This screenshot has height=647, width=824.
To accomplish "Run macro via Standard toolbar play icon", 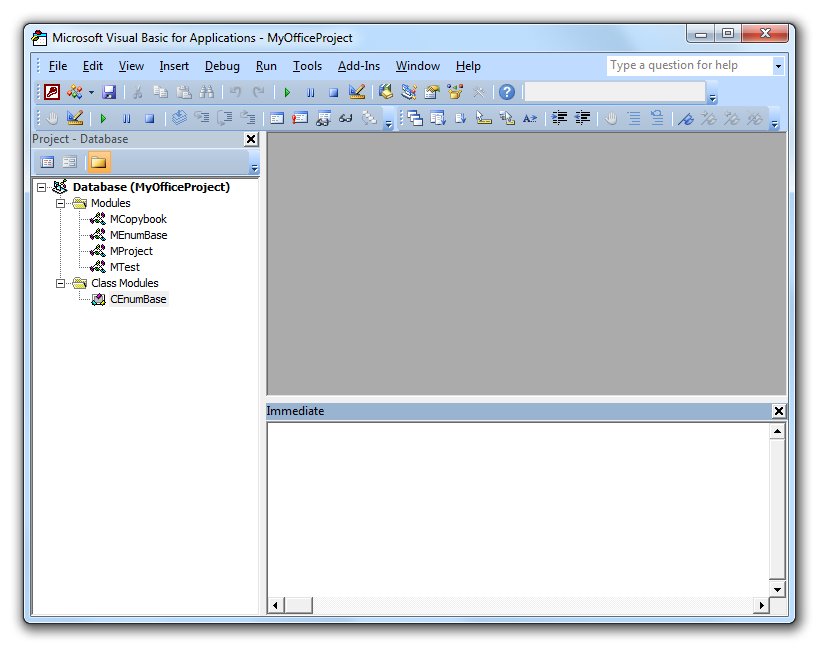I will tap(287, 93).
